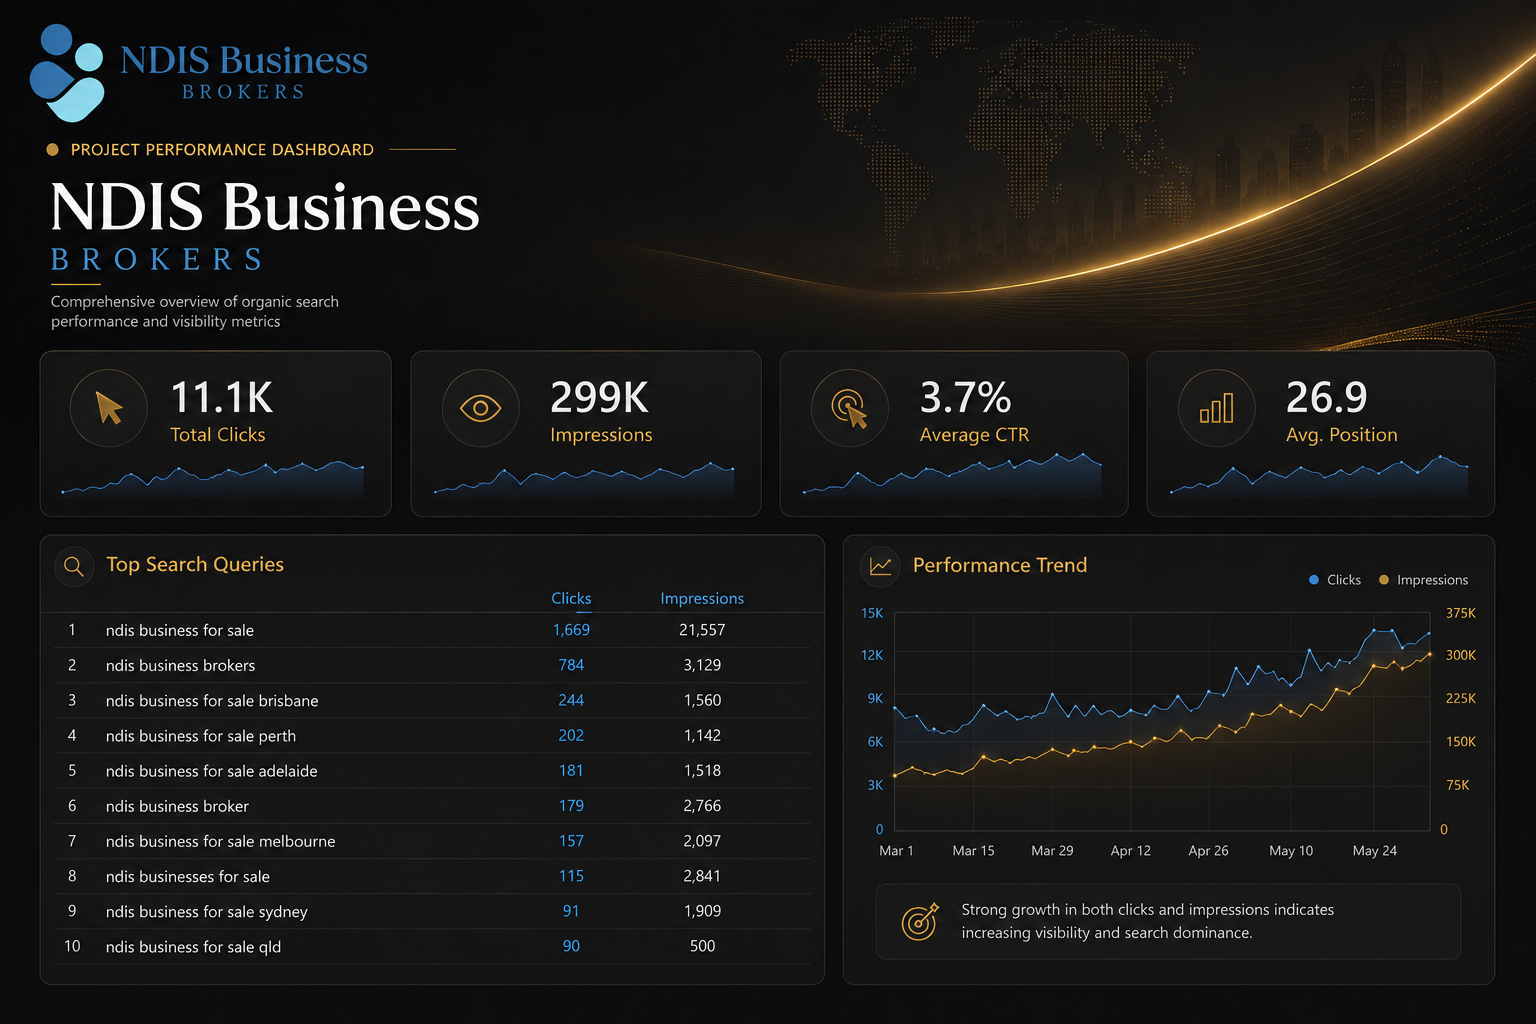Click the magnifier icon beside Top Search Queries

click(73, 566)
